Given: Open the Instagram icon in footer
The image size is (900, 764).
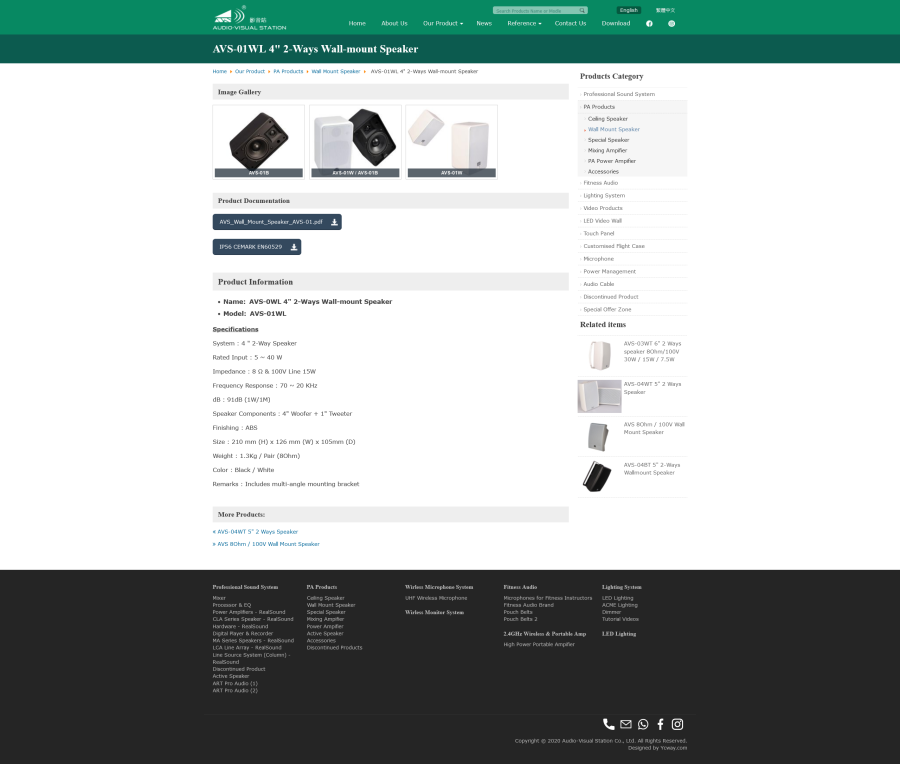Looking at the screenshot, I should click(x=677, y=724).
